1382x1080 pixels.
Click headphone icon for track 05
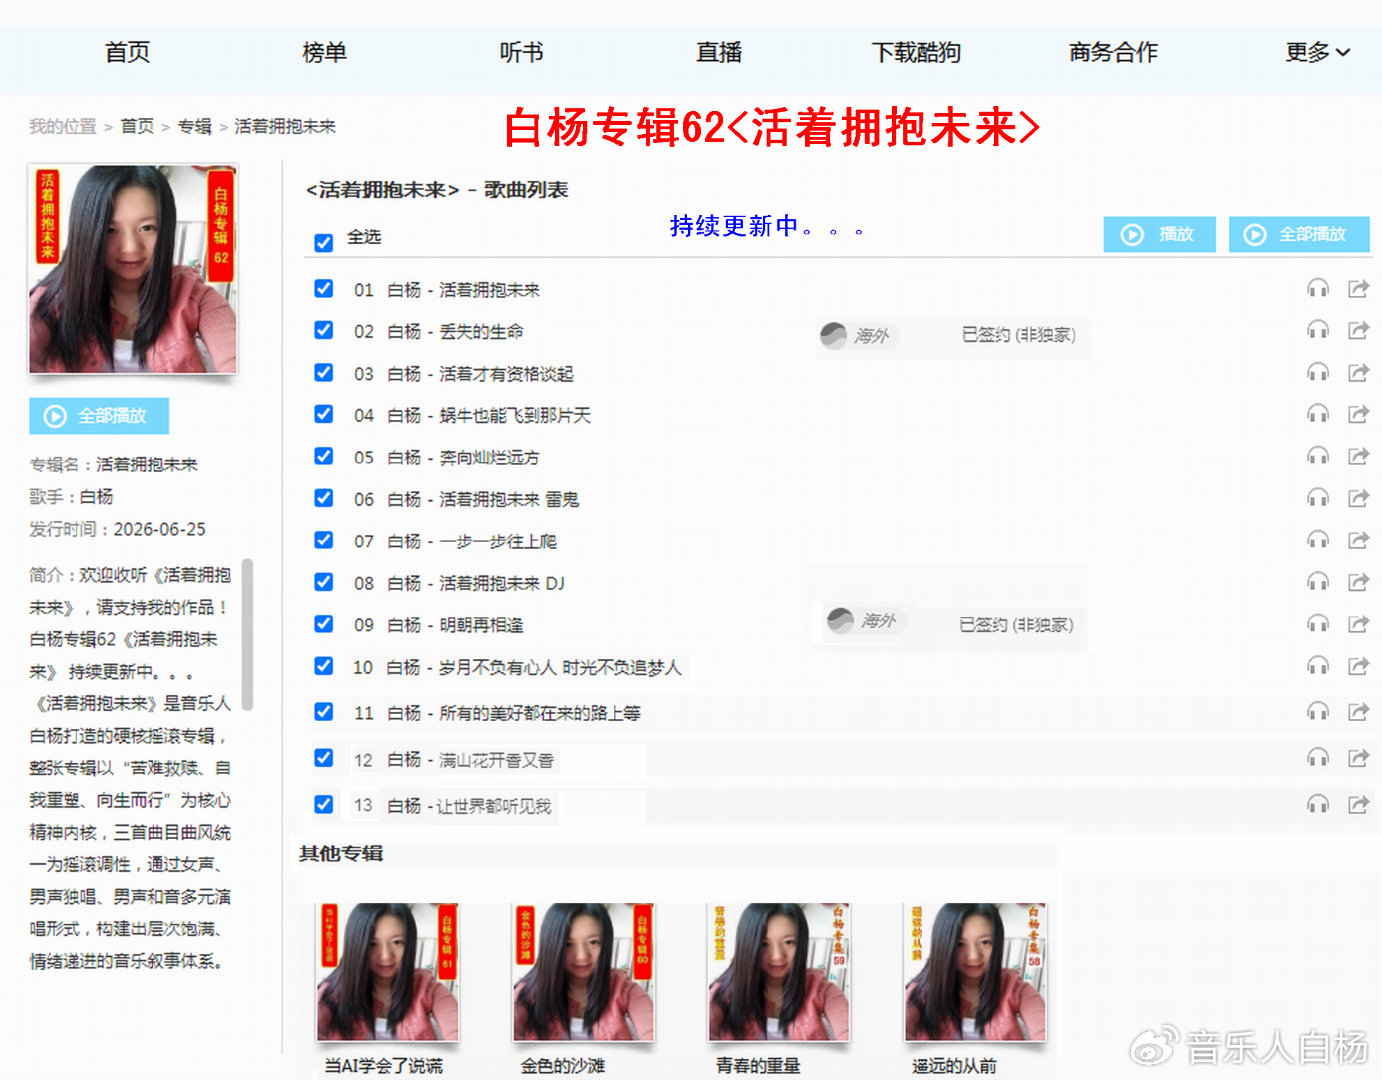click(1318, 456)
